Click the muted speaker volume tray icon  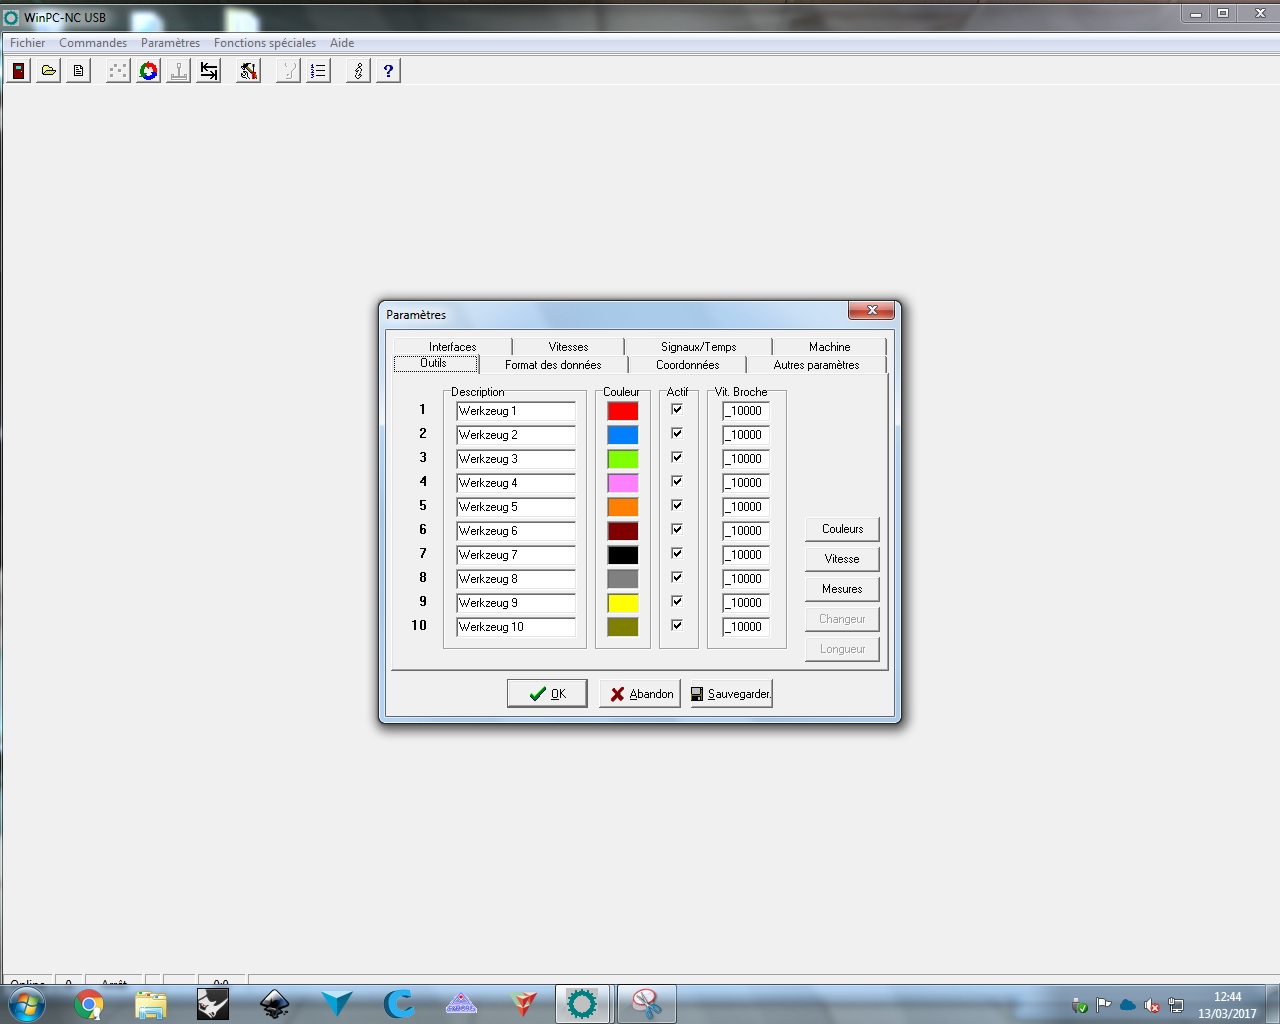[x=1152, y=1005]
